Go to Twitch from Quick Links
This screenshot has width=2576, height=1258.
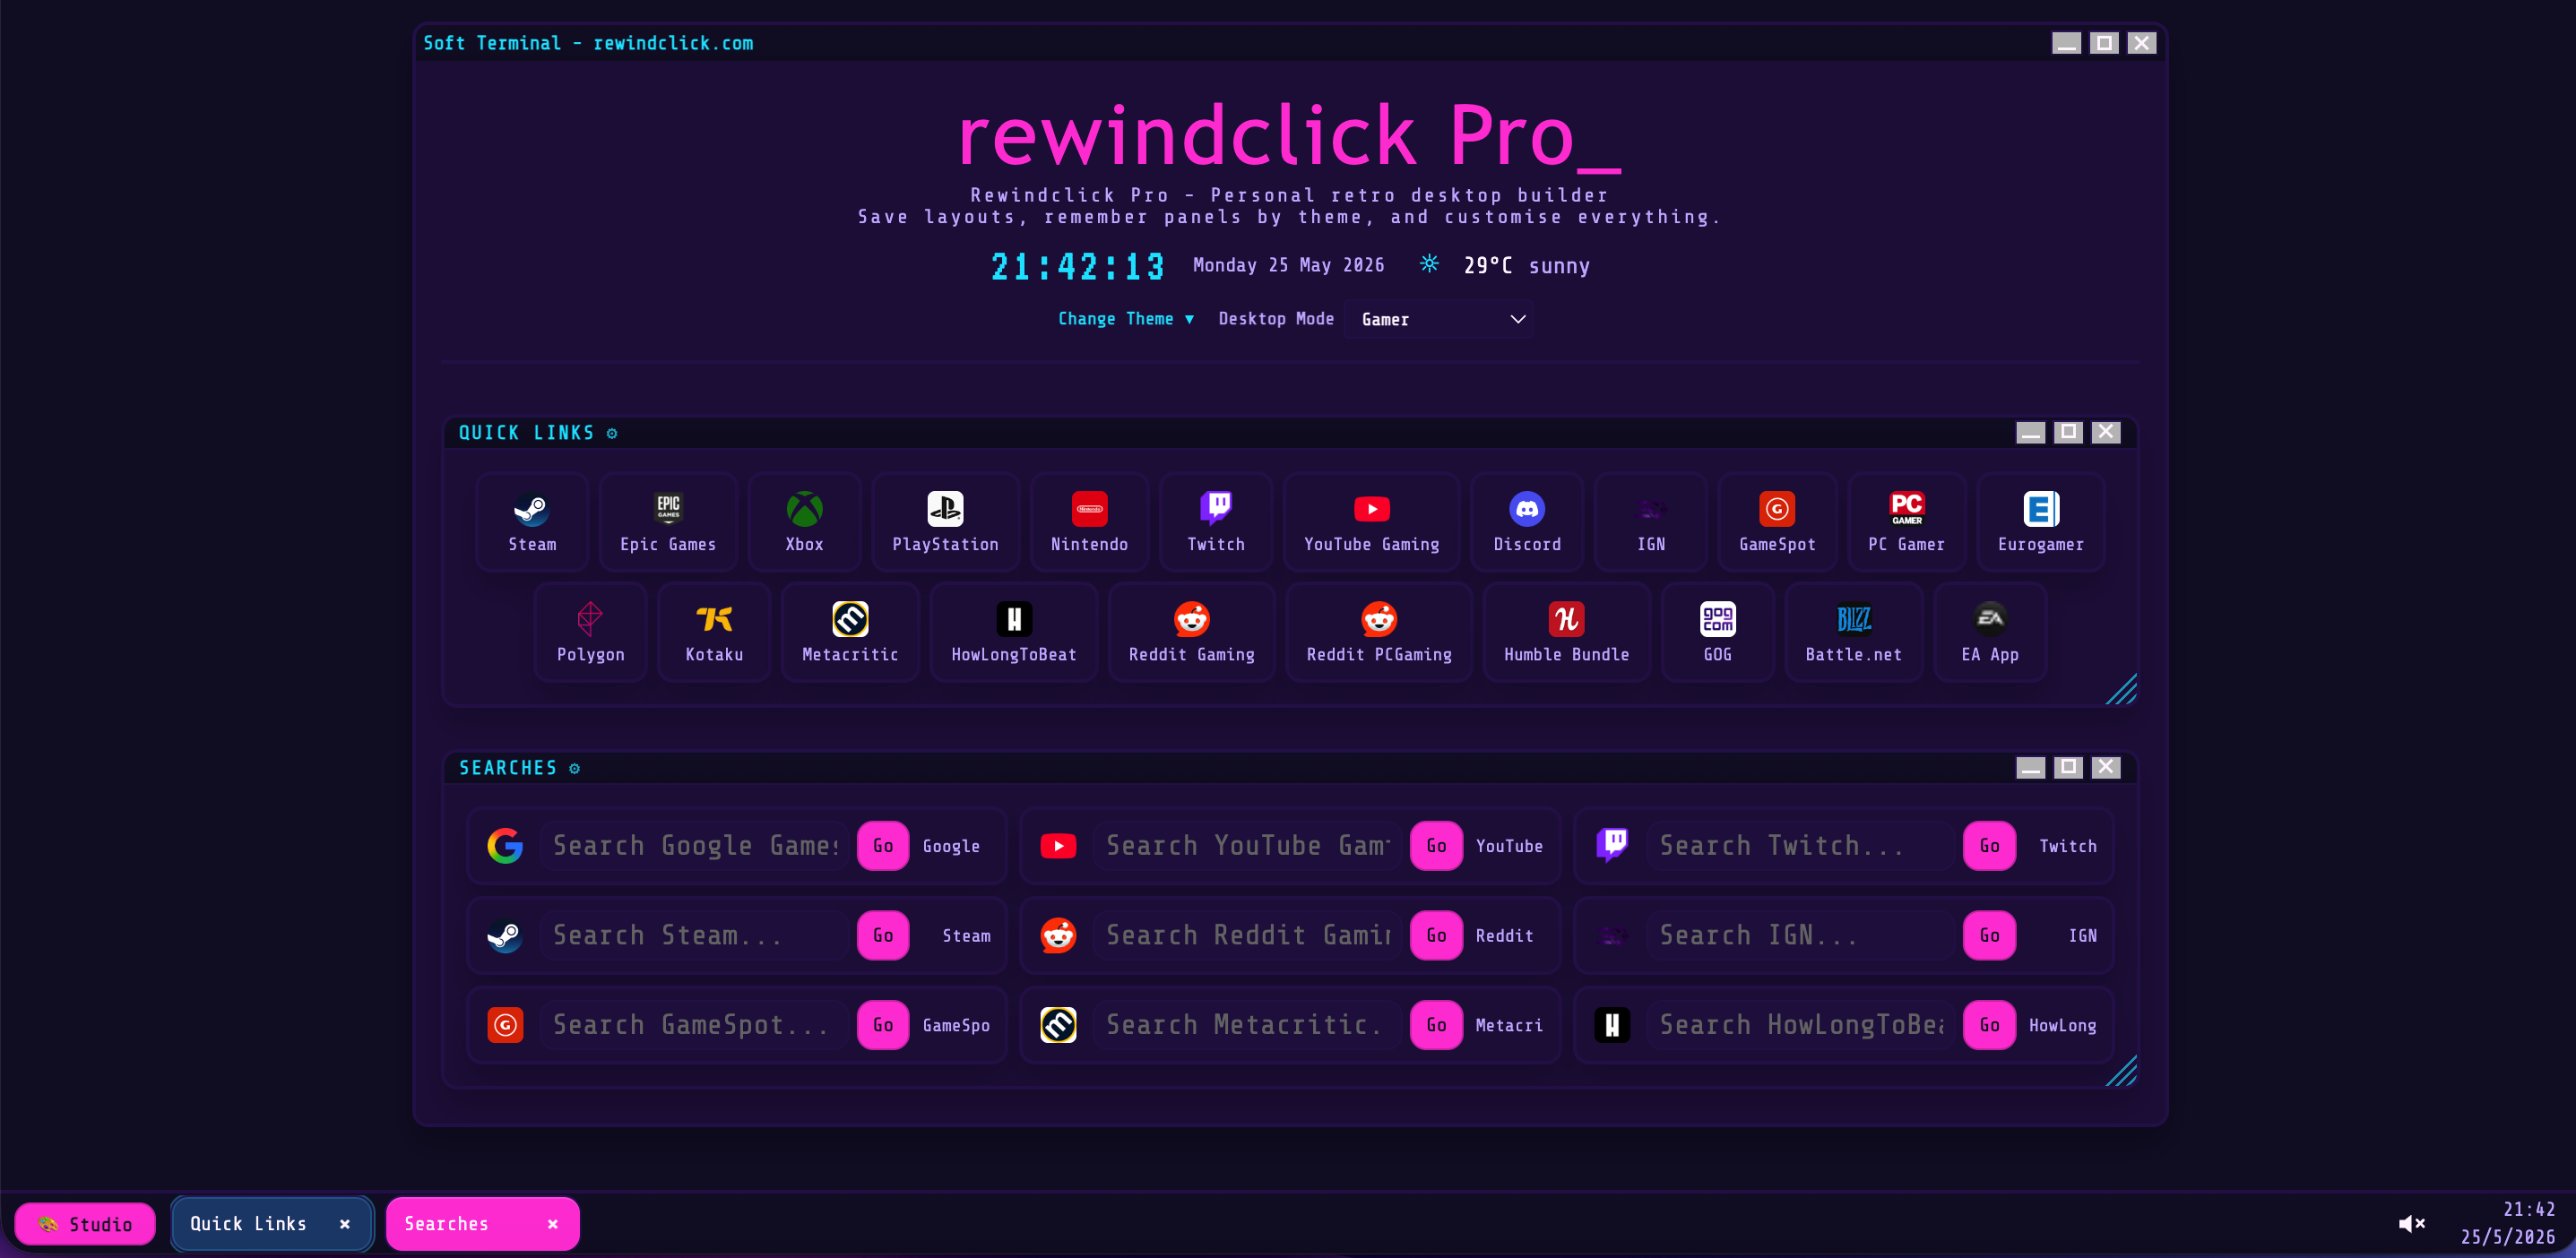1216,522
